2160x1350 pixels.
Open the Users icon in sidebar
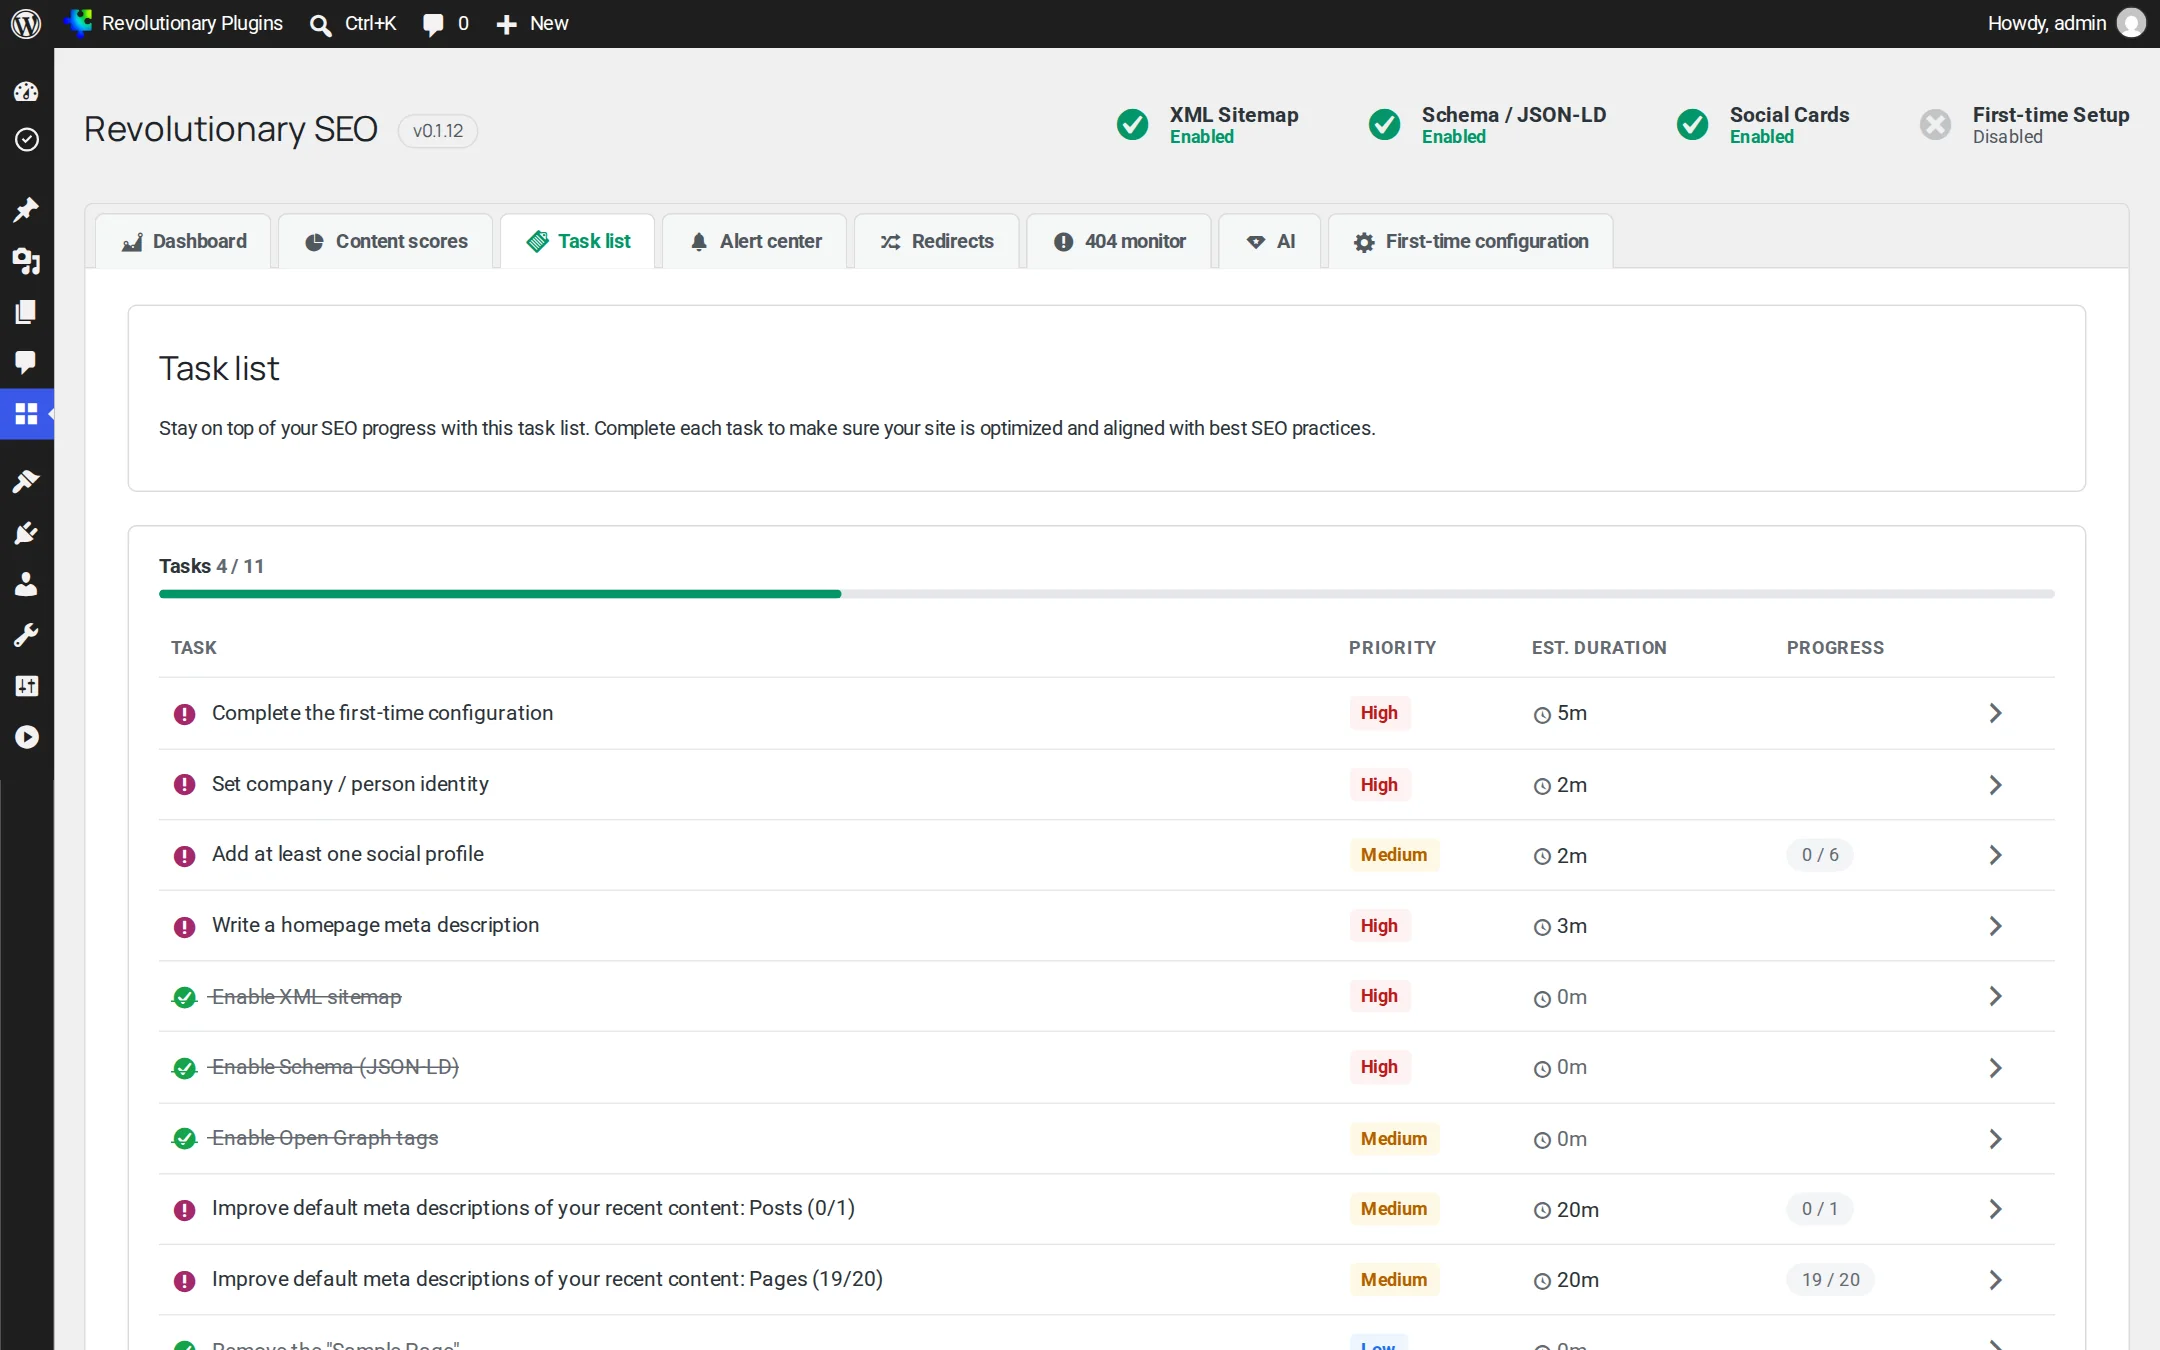click(x=26, y=584)
